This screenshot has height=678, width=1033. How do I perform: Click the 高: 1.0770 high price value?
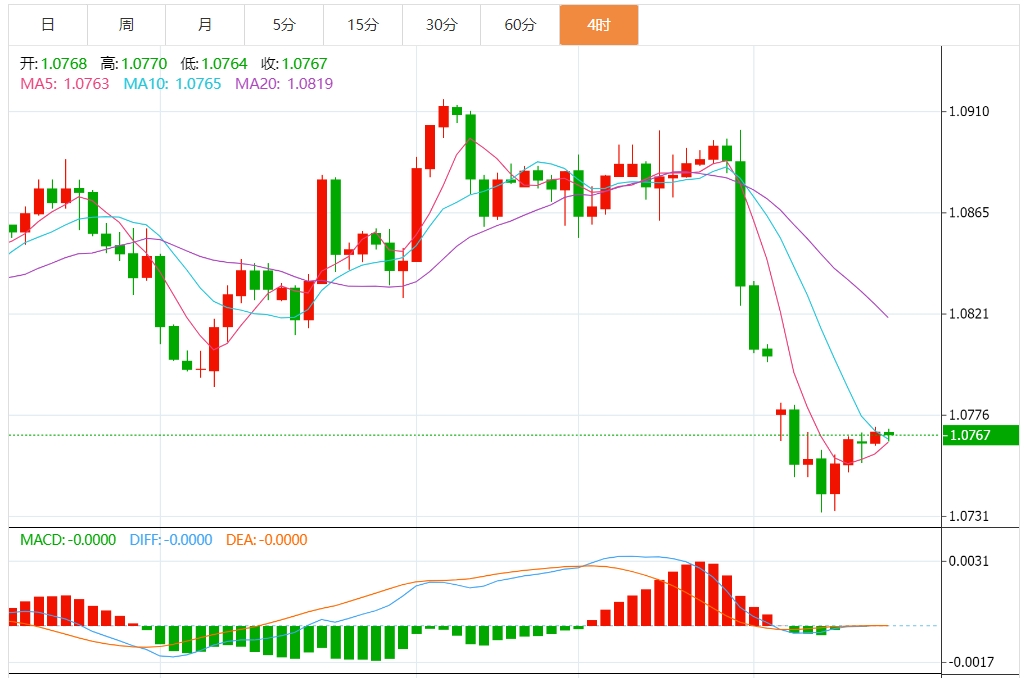(134, 64)
